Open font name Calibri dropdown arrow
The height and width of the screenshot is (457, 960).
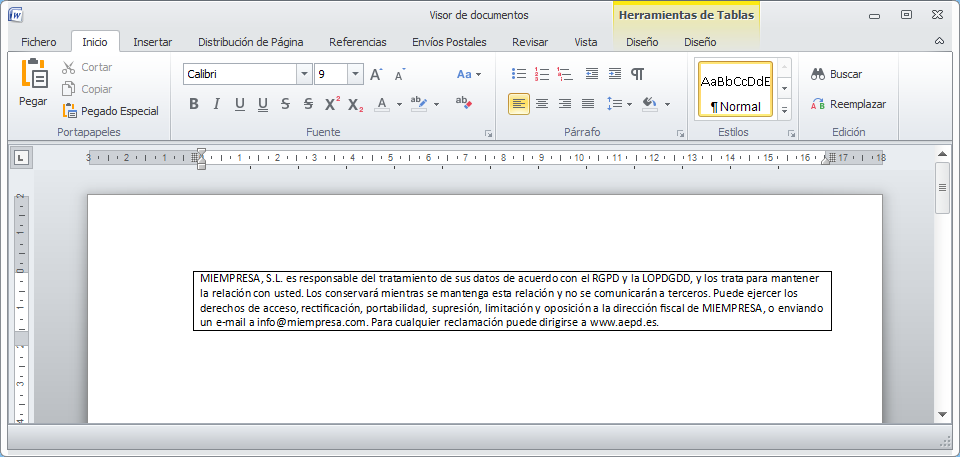tap(304, 75)
